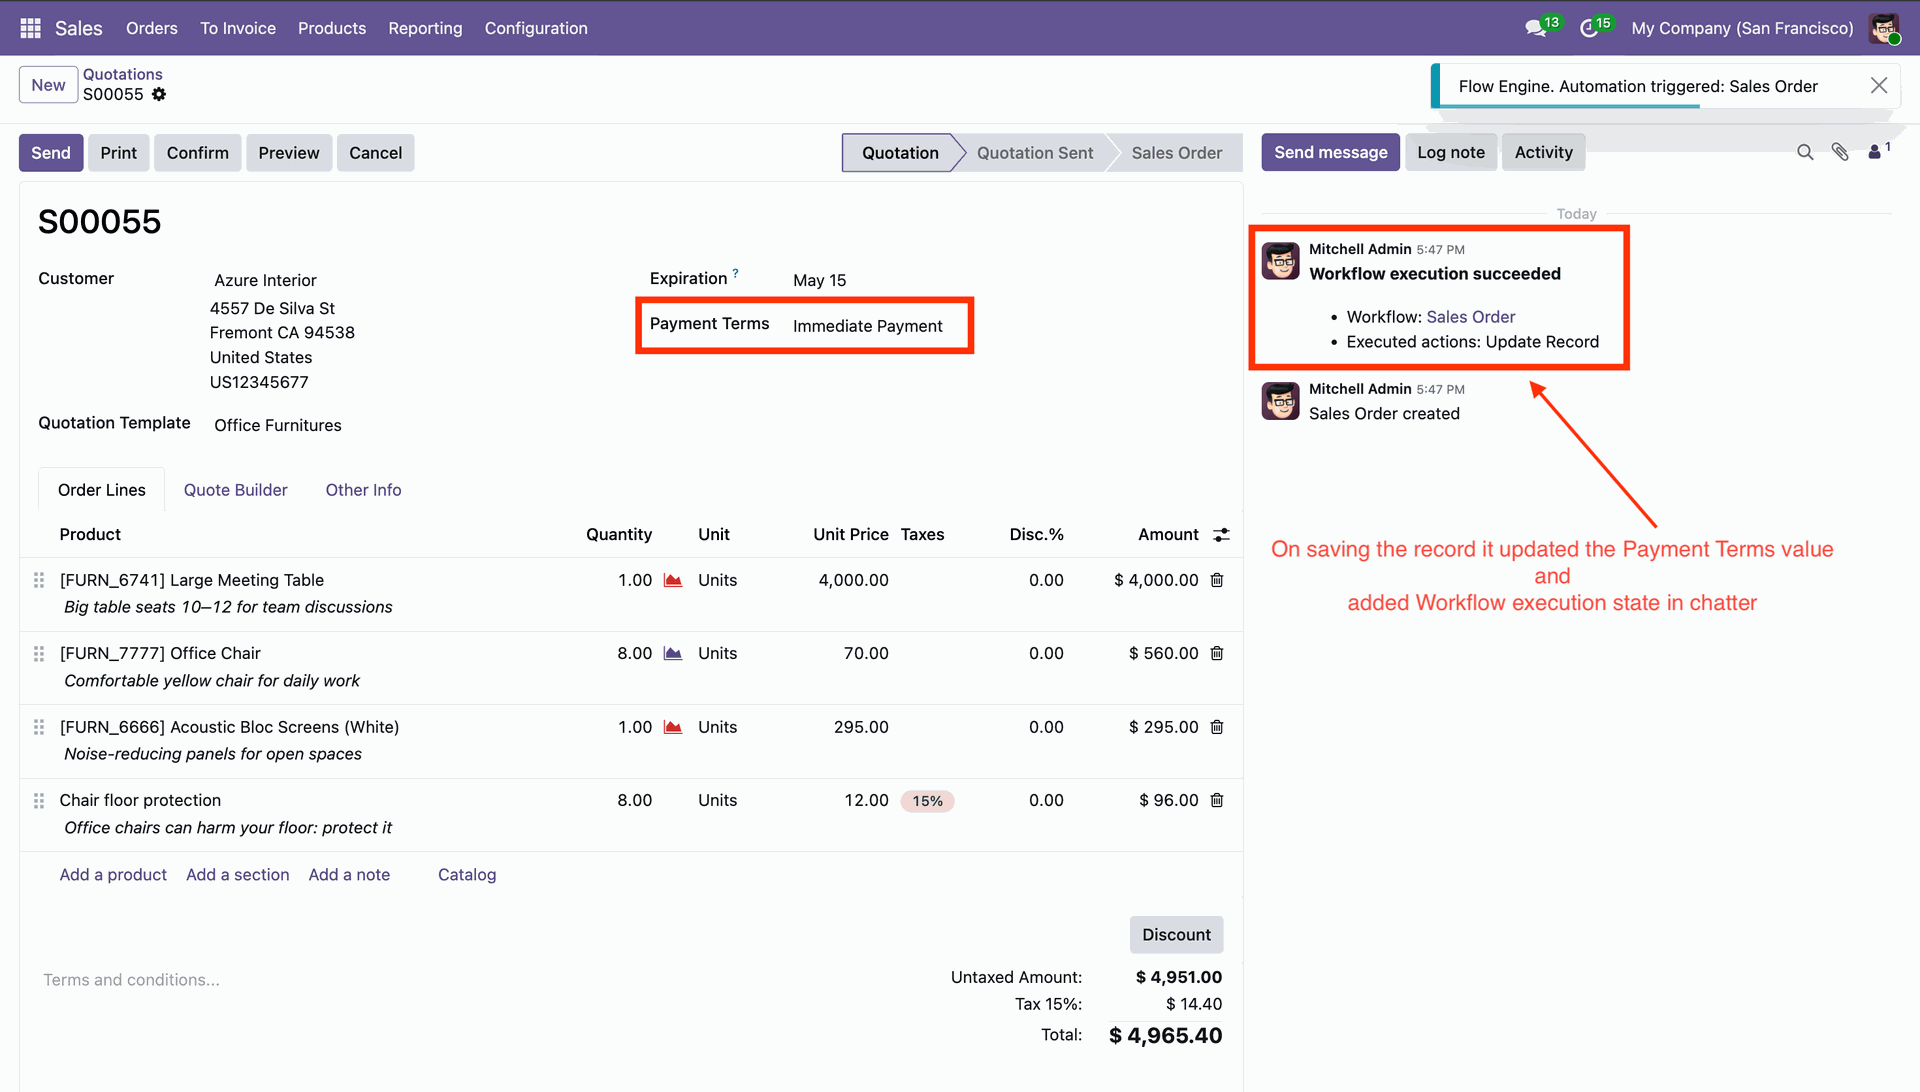Viewport: 1920px width, 1092px height.
Task: Click the gear icon beside S00055
Action: [x=159, y=94]
